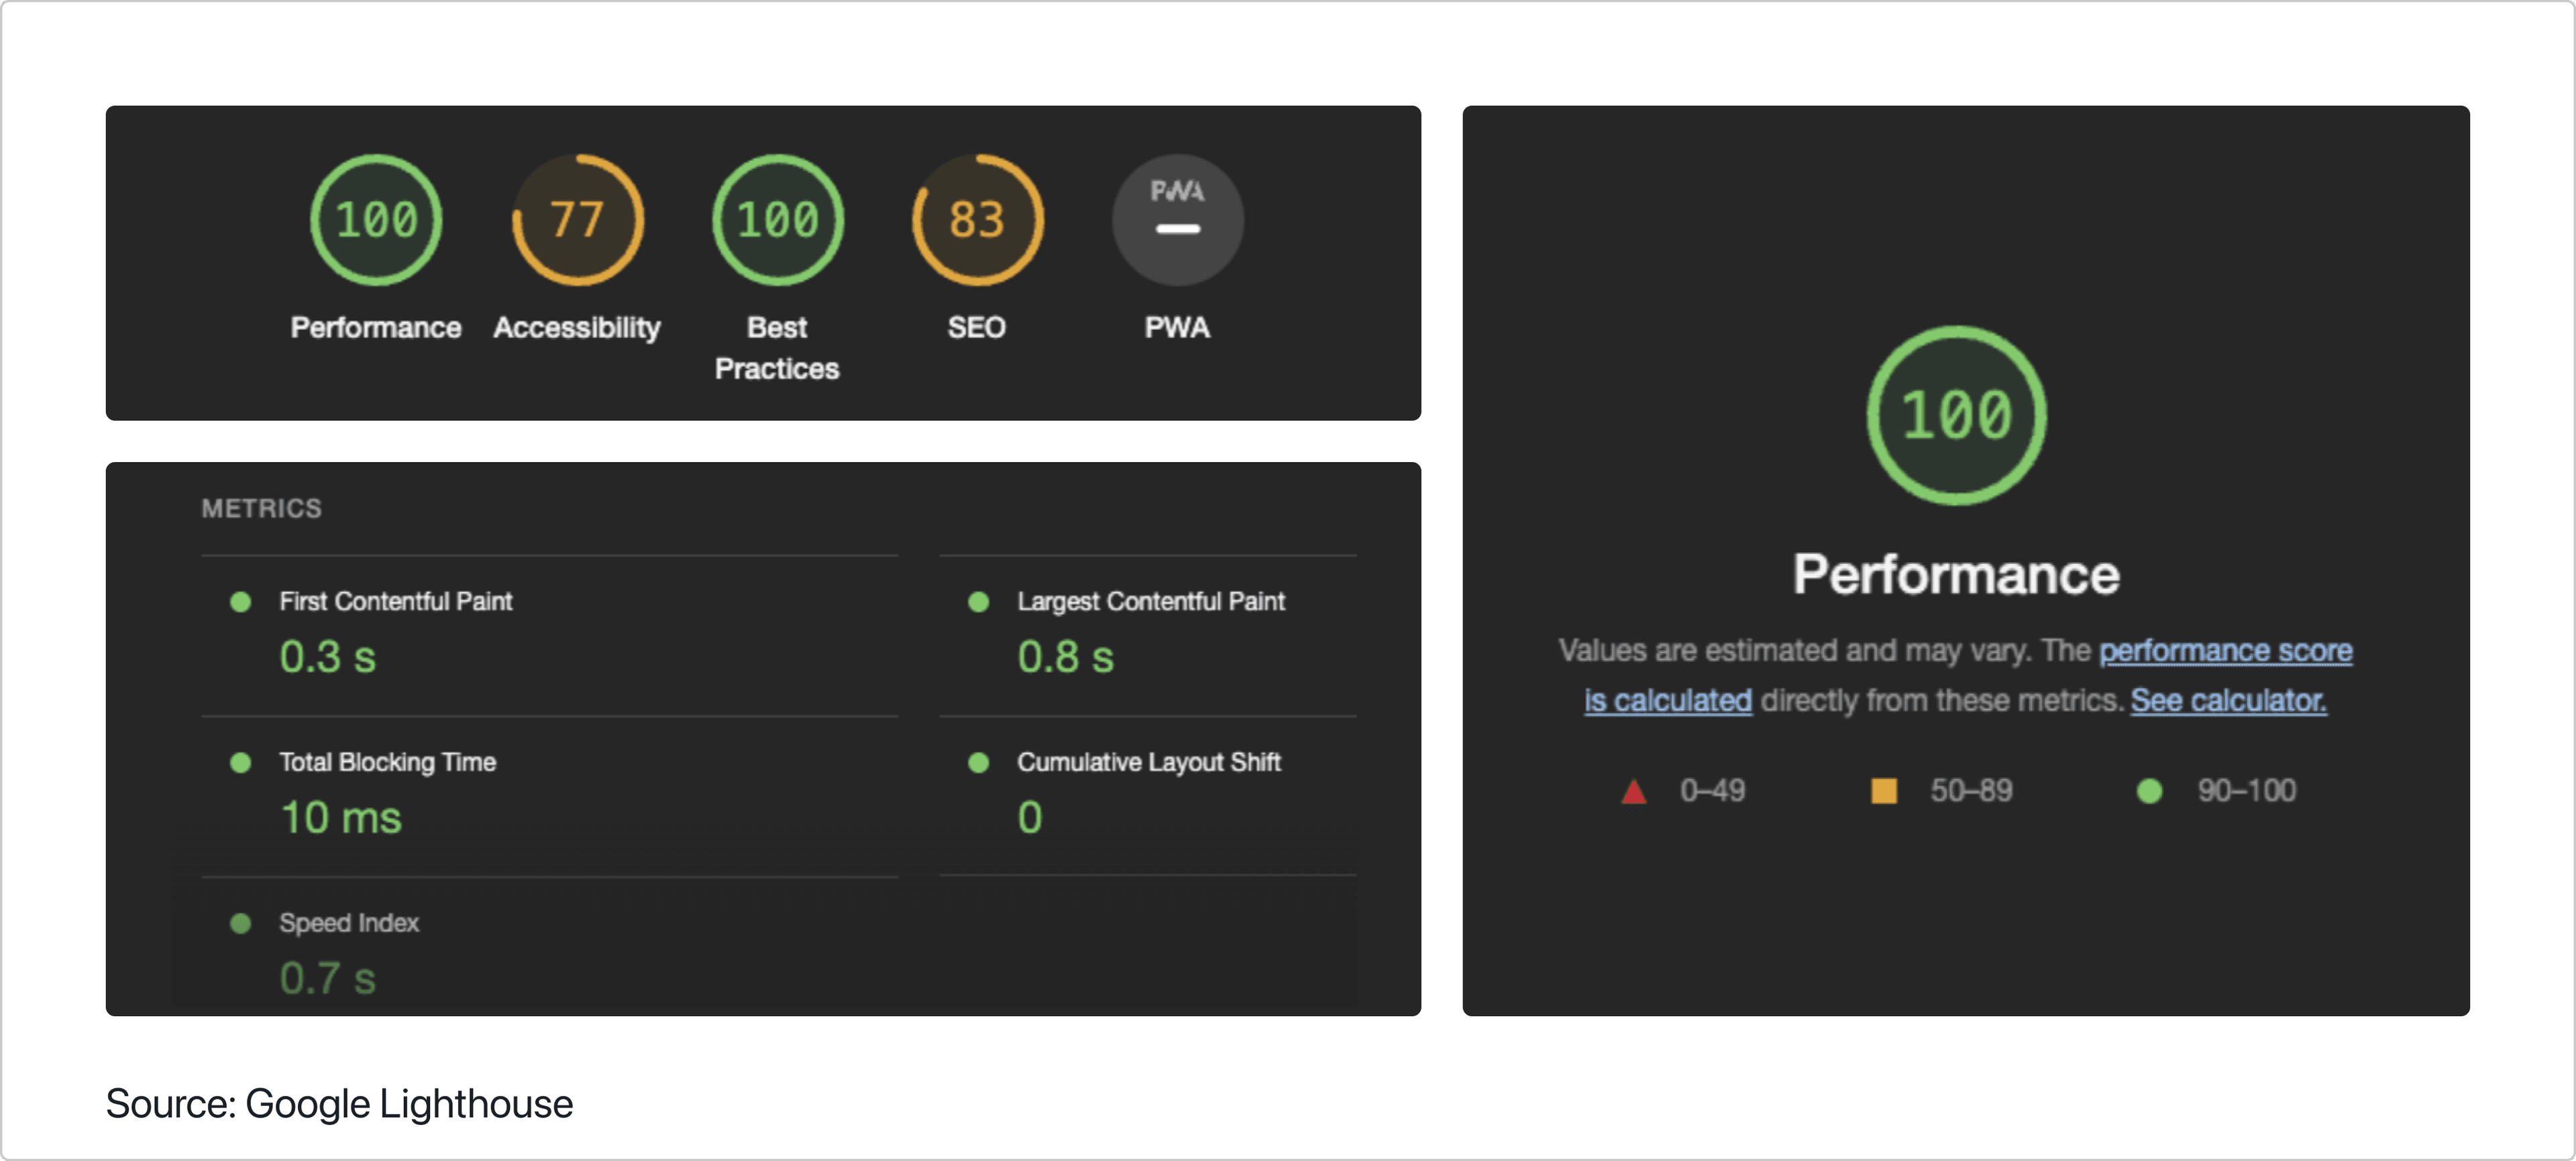
Task: Open the Best Practices 100 gauge
Action: tap(777, 220)
